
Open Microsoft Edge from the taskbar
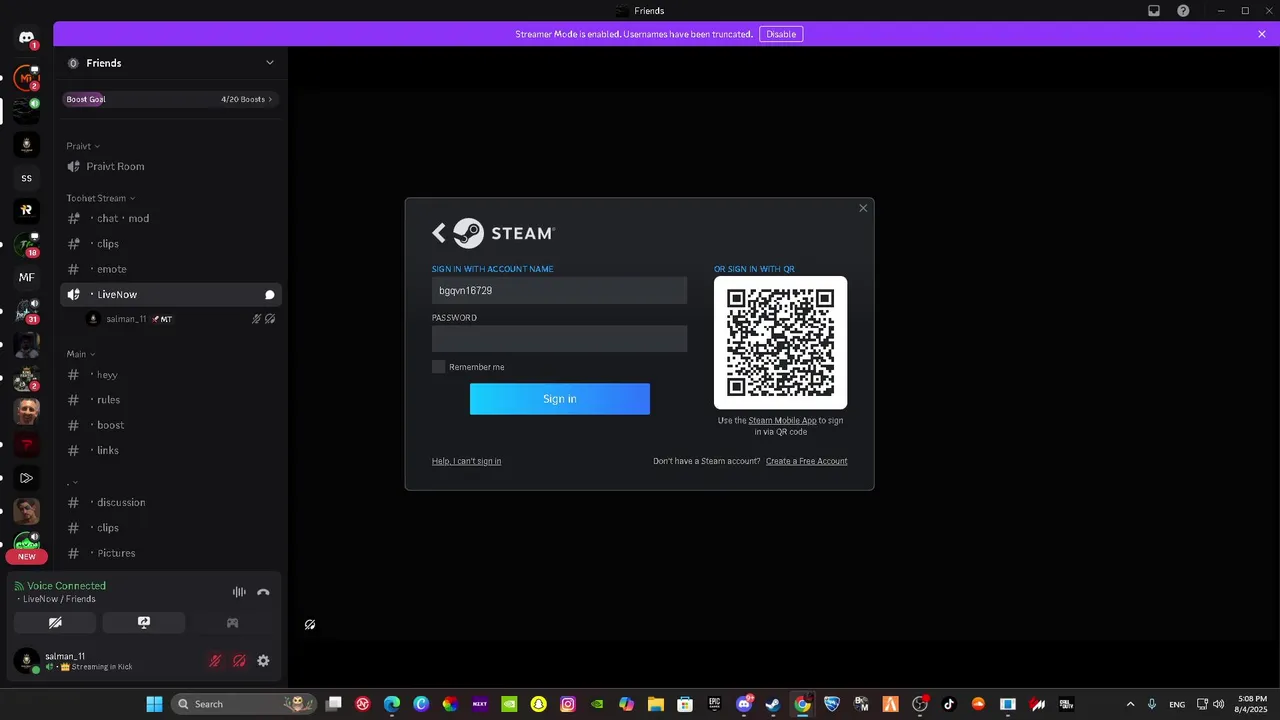tap(392, 704)
